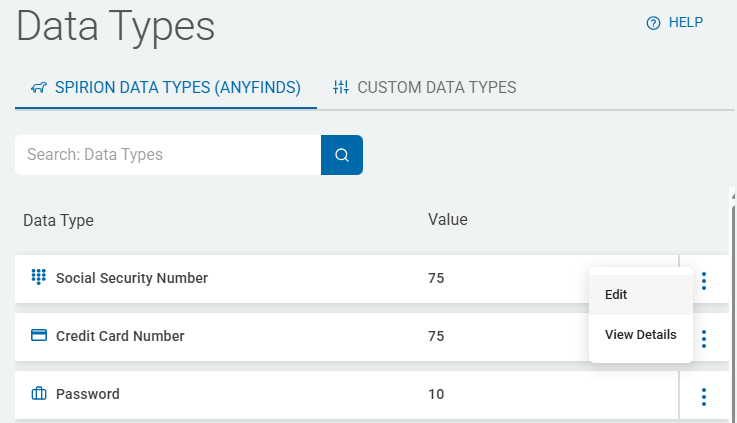Select View Details in the popup menu

click(x=640, y=335)
